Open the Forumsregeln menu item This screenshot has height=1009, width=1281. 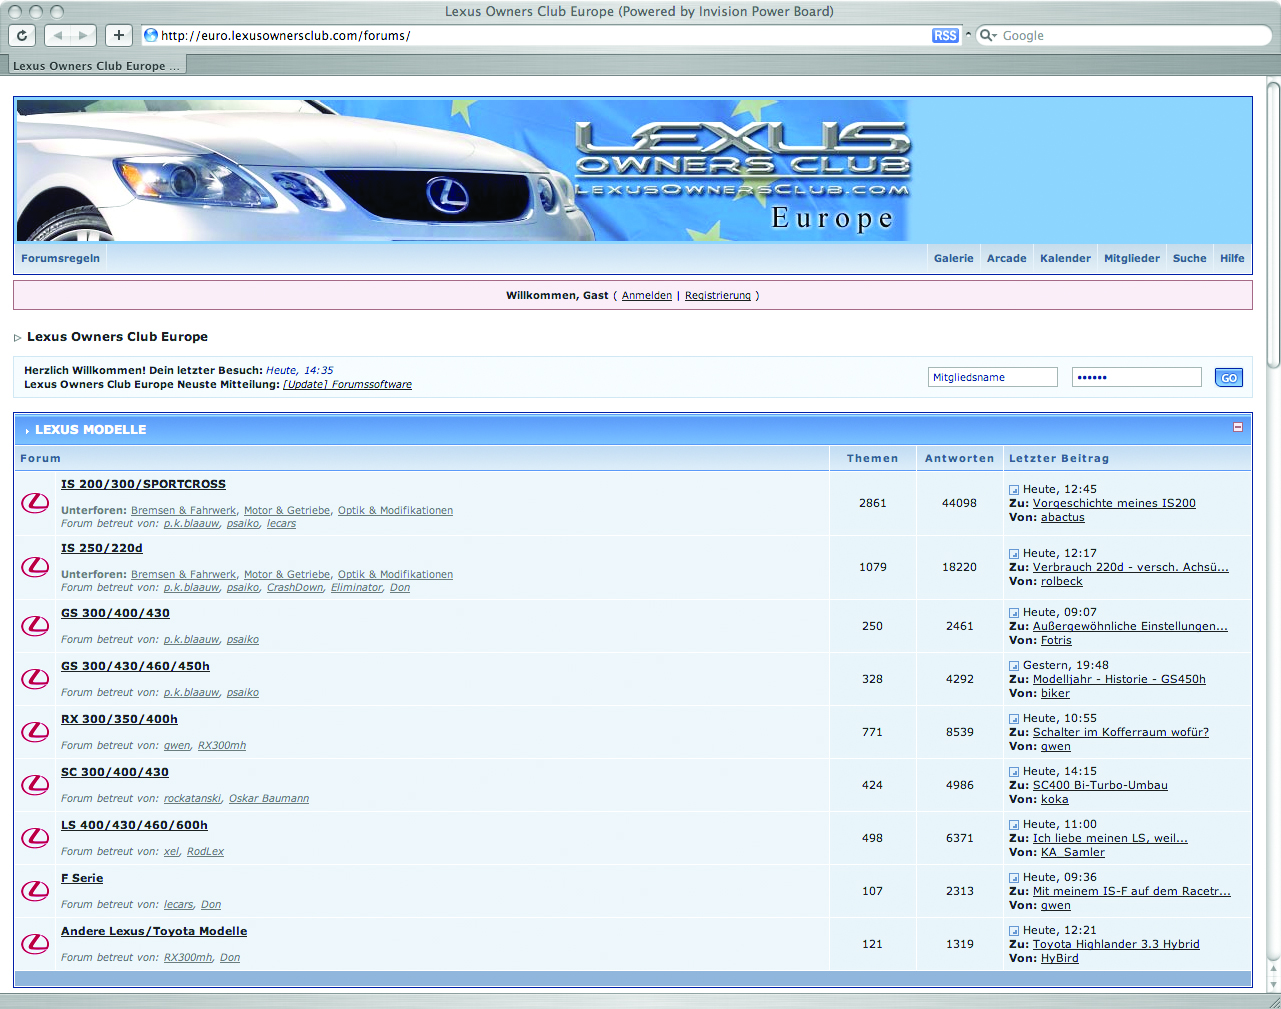[x=61, y=258]
